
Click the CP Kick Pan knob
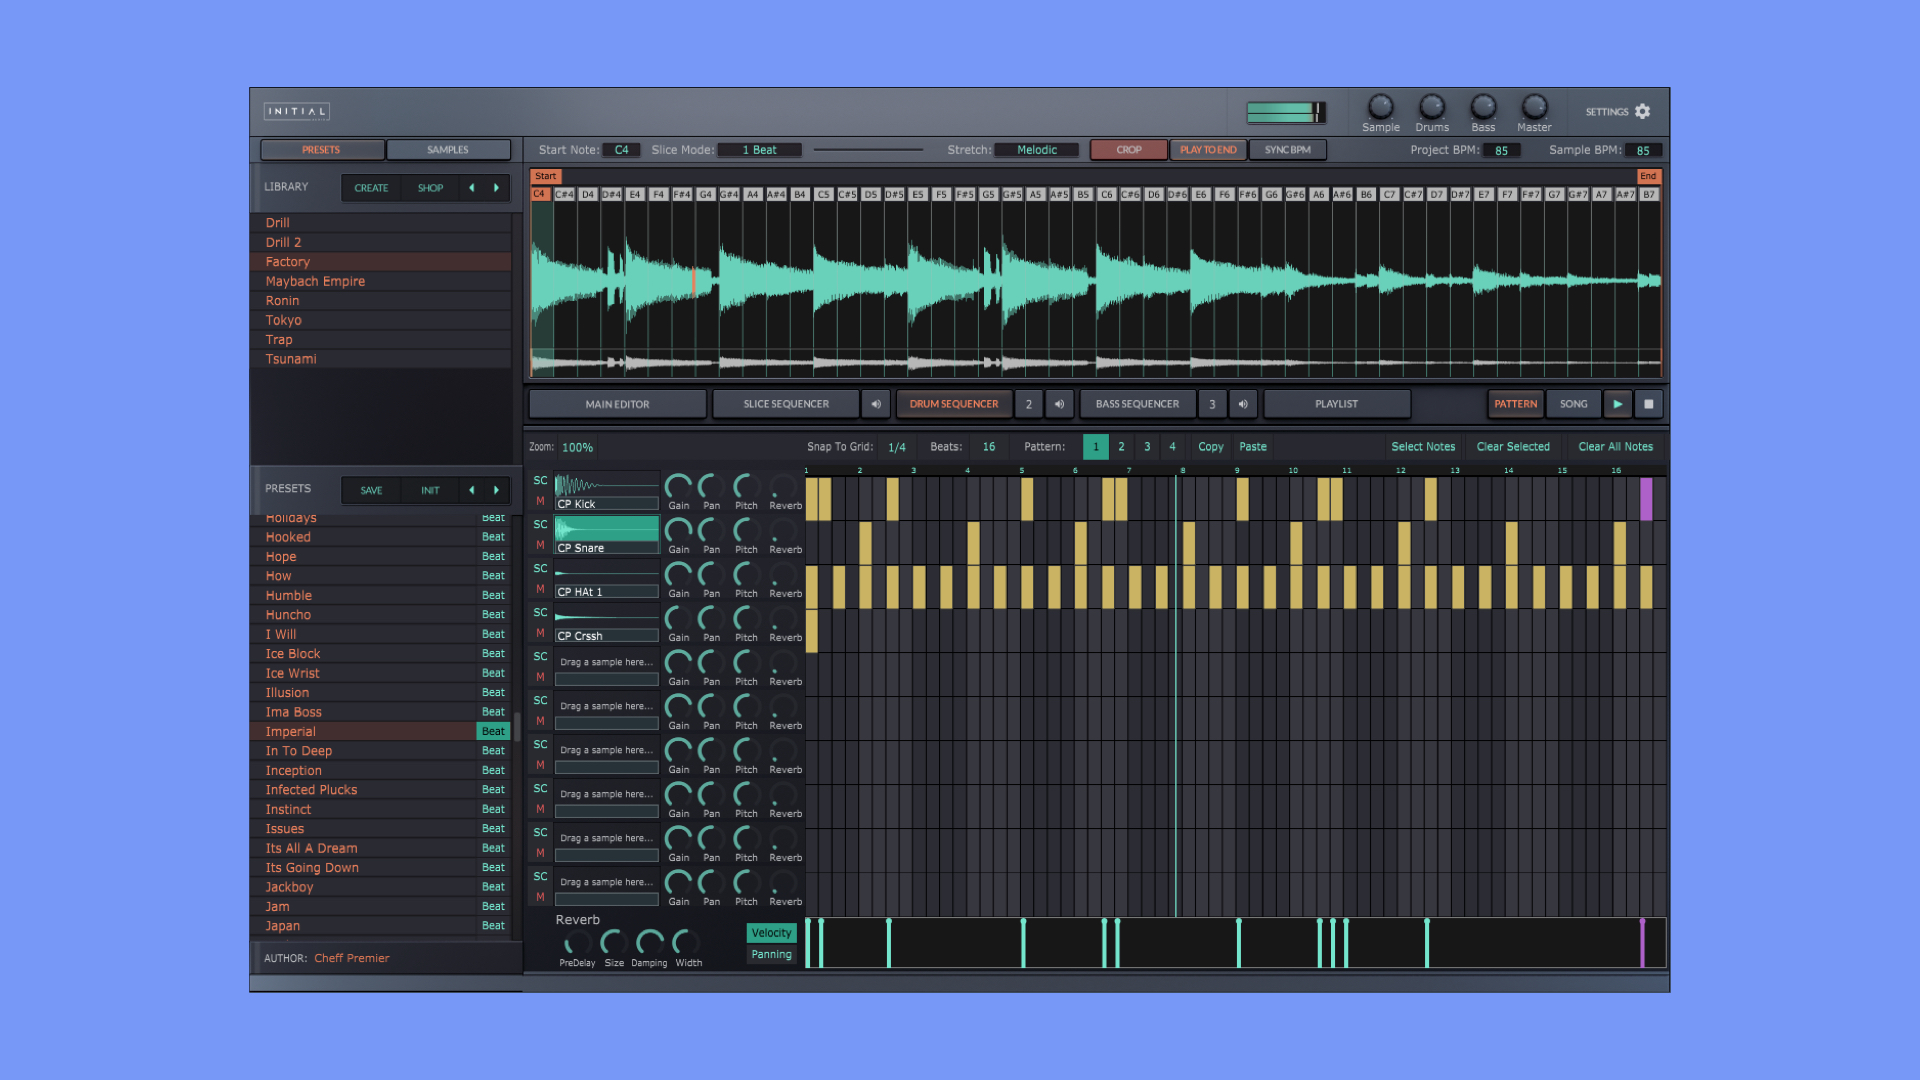click(711, 486)
